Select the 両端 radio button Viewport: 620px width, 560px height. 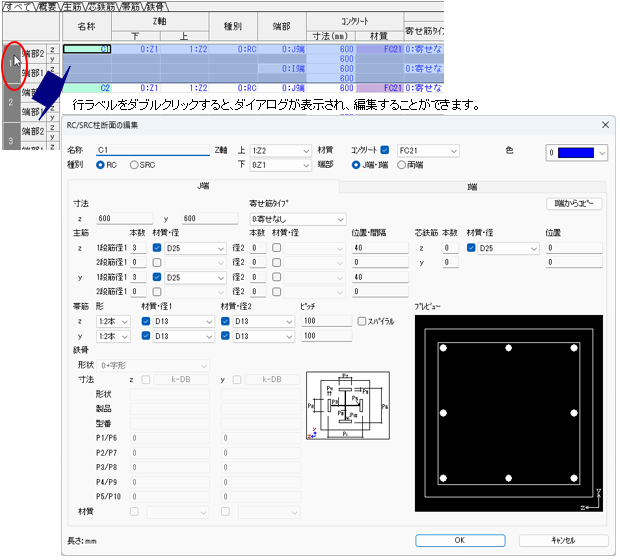pos(401,165)
